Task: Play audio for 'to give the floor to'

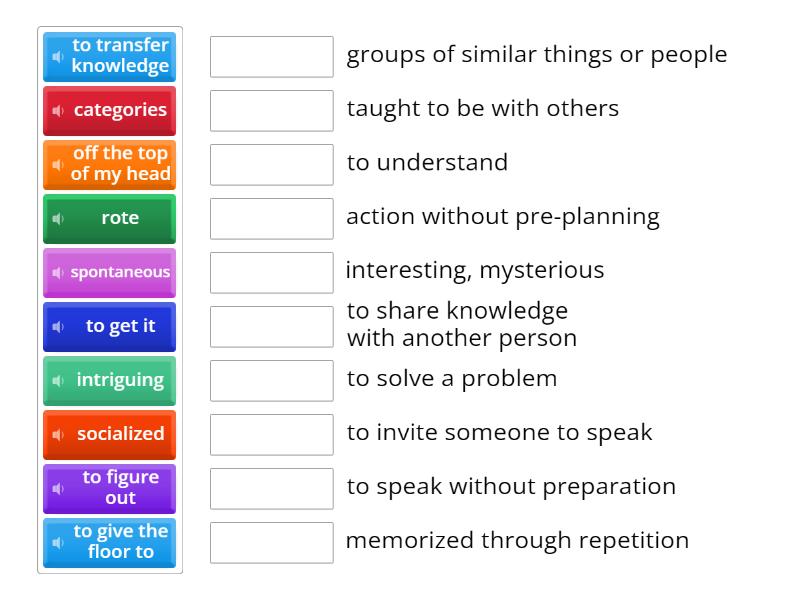Action: (58, 543)
